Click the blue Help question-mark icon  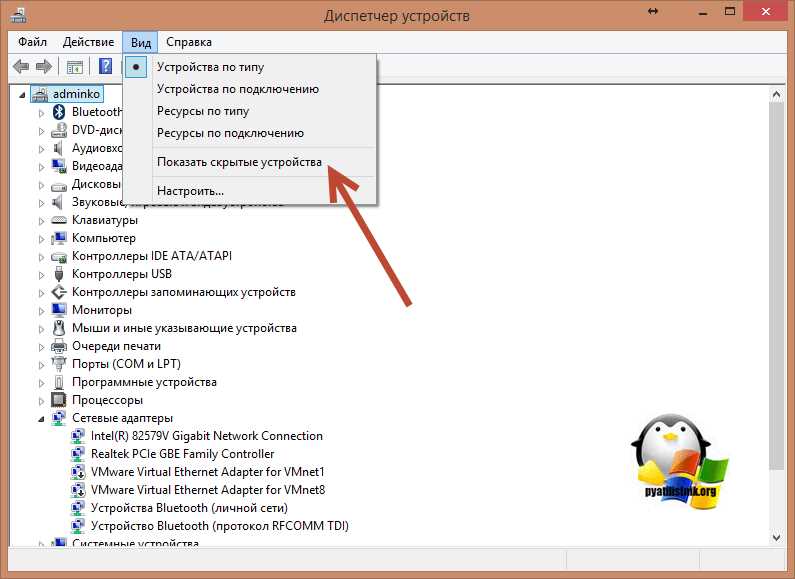(x=105, y=66)
